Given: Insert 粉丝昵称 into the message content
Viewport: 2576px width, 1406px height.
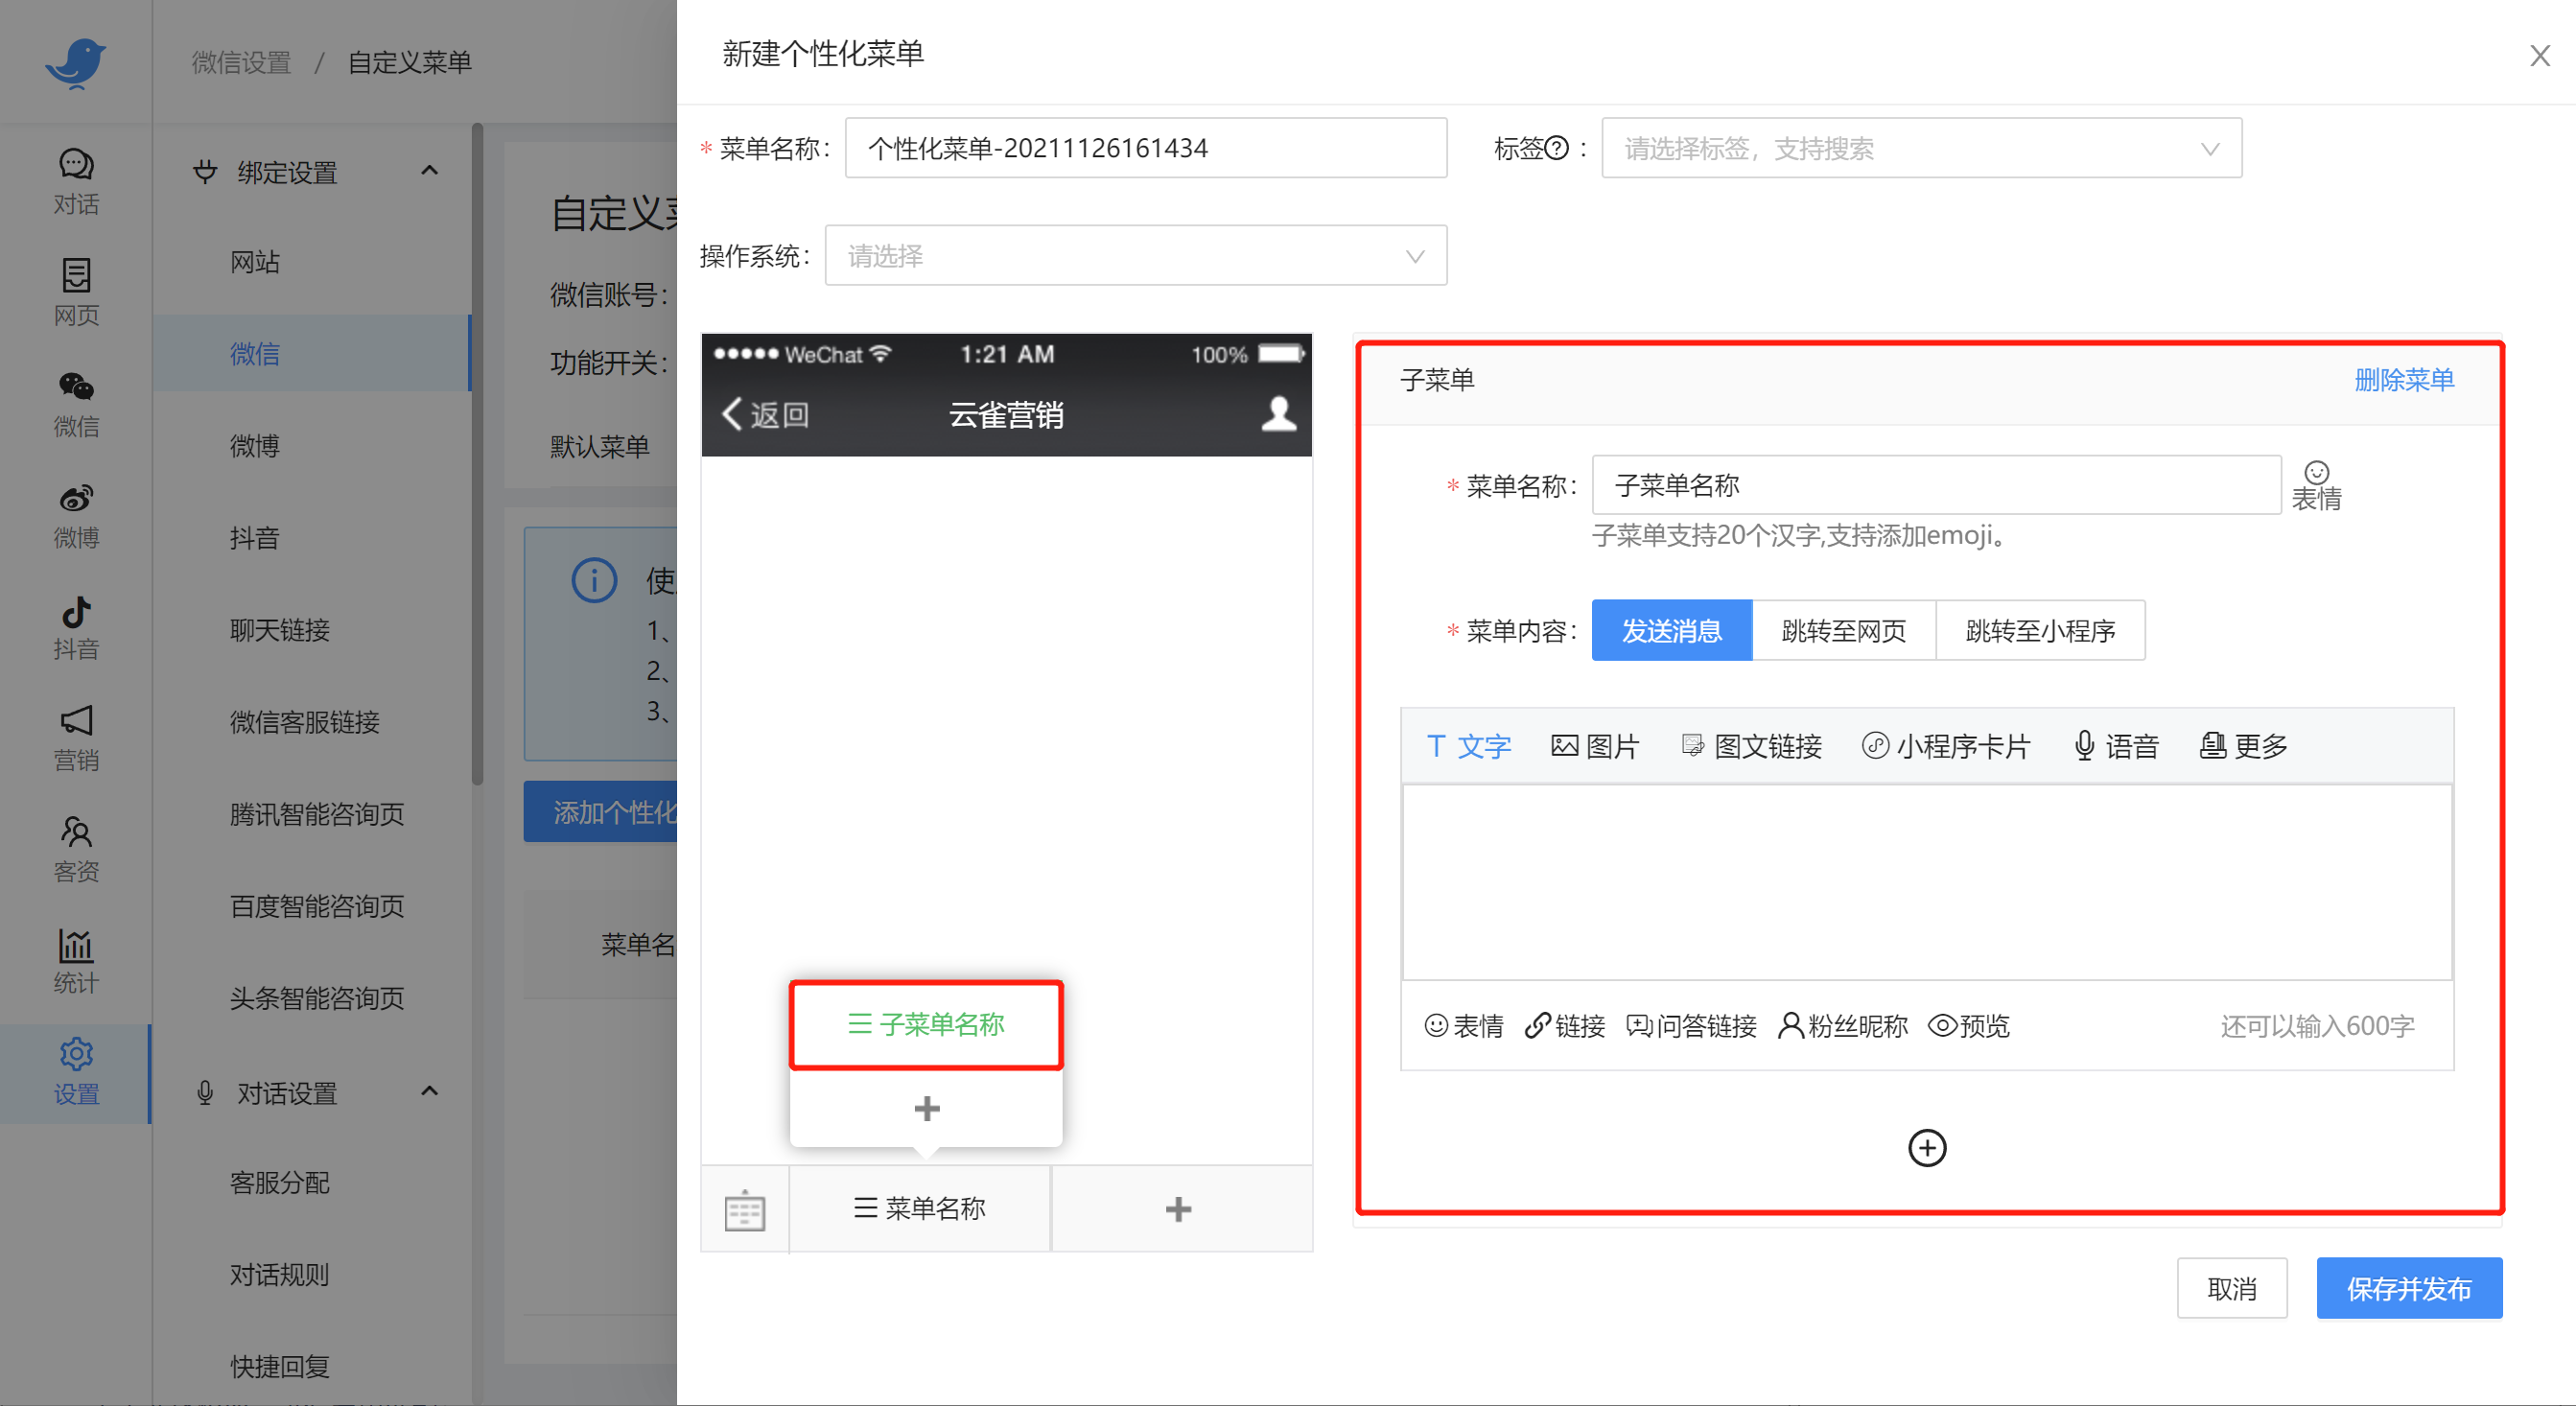Looking at the screenshot, I should click(1842, 1025).
